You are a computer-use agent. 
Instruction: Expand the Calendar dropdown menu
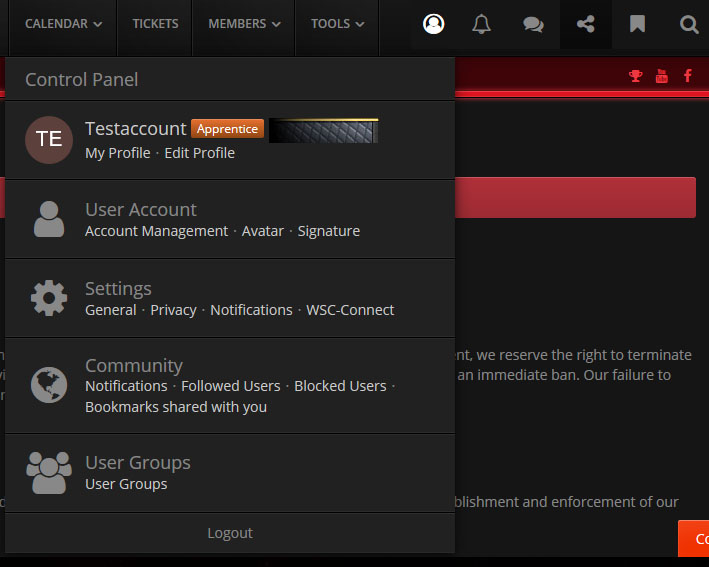tap(63, 24)
